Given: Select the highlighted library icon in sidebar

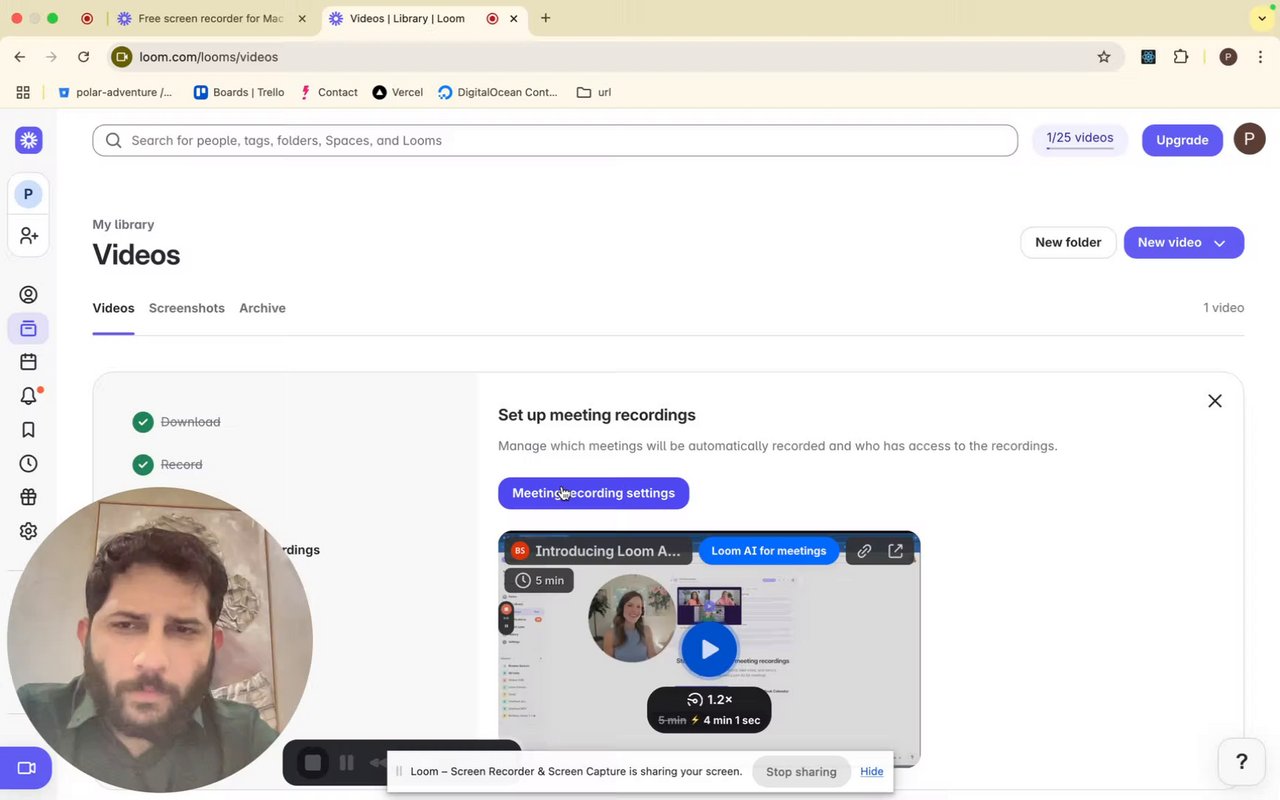Looking at the screenshot, I should pyautogui.click(x=28, y=328).
